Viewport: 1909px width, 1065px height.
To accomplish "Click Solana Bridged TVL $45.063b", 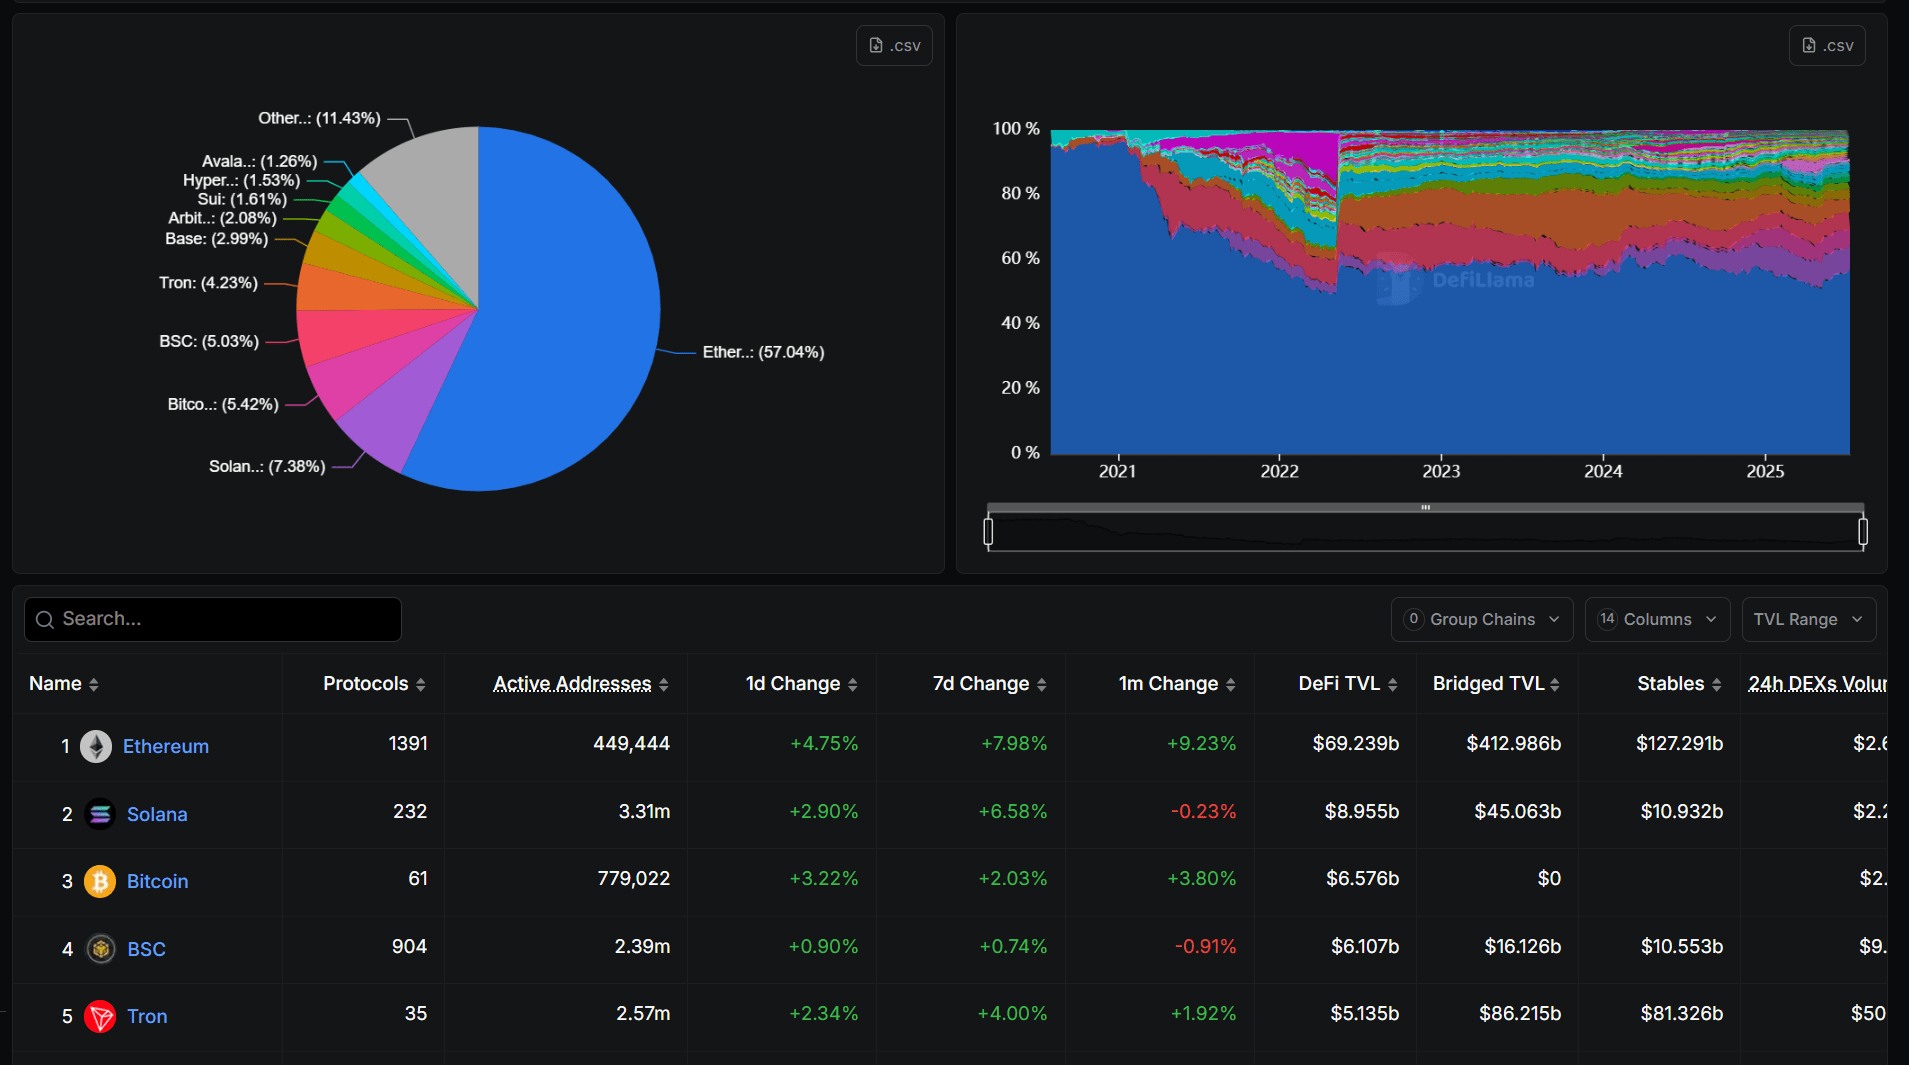I will 1517,811.
